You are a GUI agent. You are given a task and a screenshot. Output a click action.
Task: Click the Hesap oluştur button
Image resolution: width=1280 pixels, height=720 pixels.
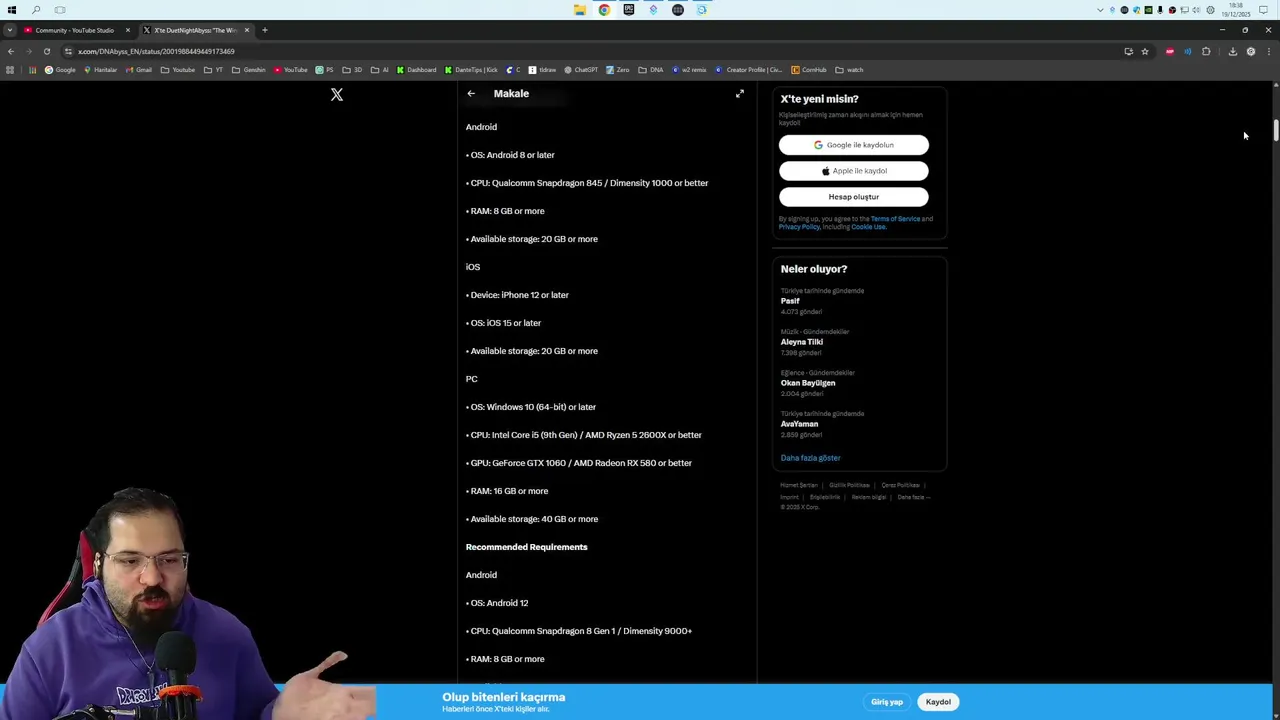pos(854,197)
